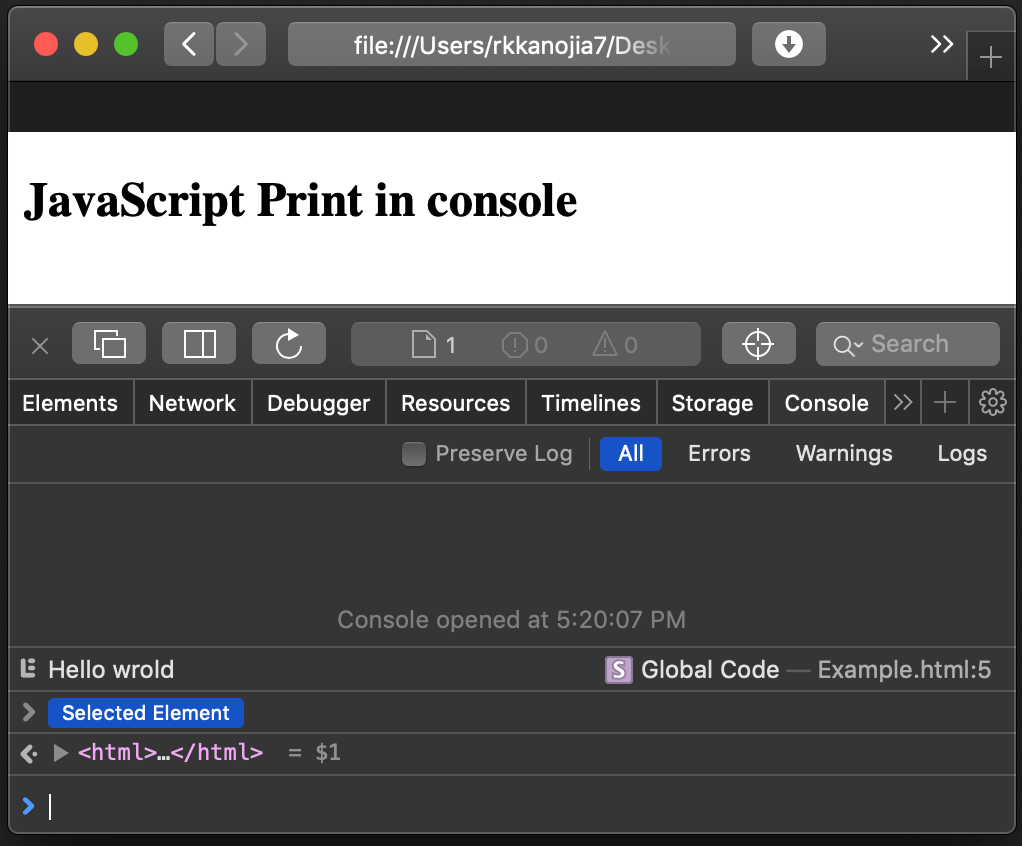Click the browser back navigation arrow
1022x846 pixels.
click(x=188, y=43)
